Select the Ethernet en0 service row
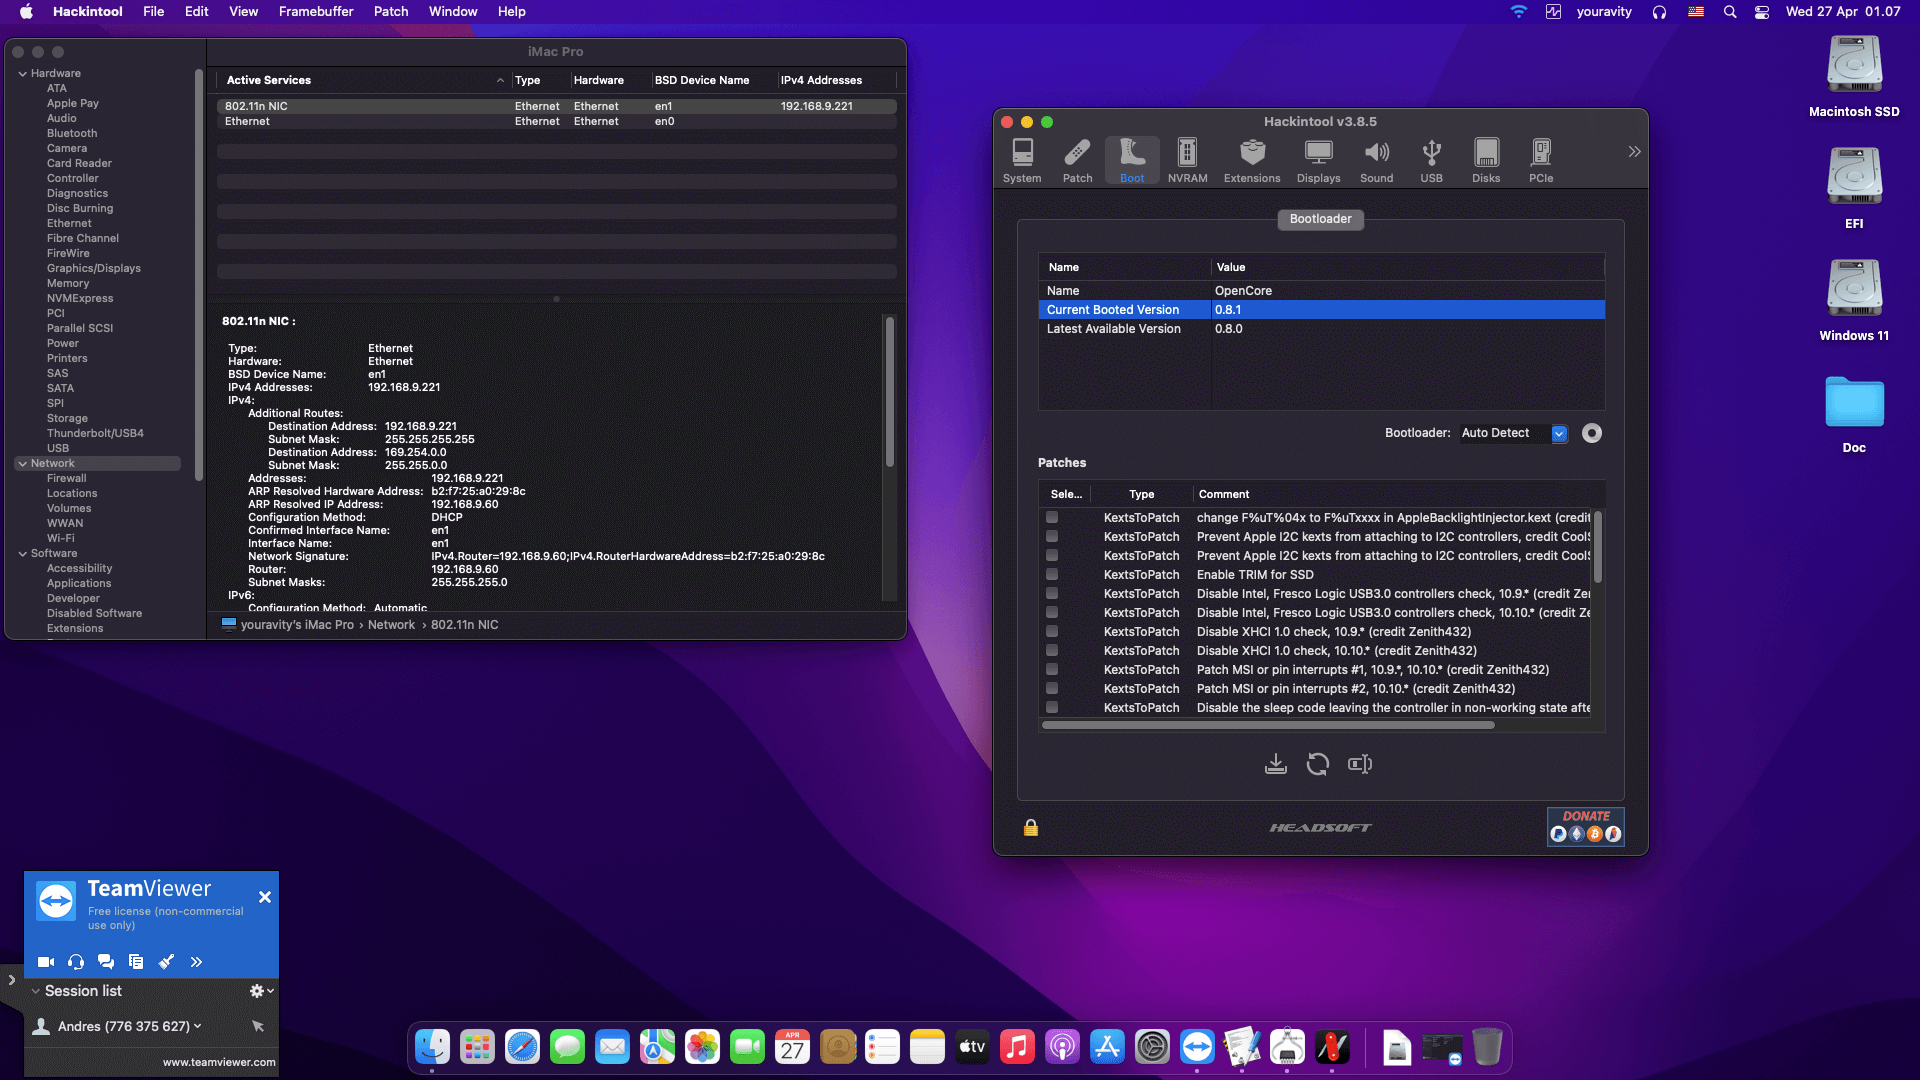 556,122
